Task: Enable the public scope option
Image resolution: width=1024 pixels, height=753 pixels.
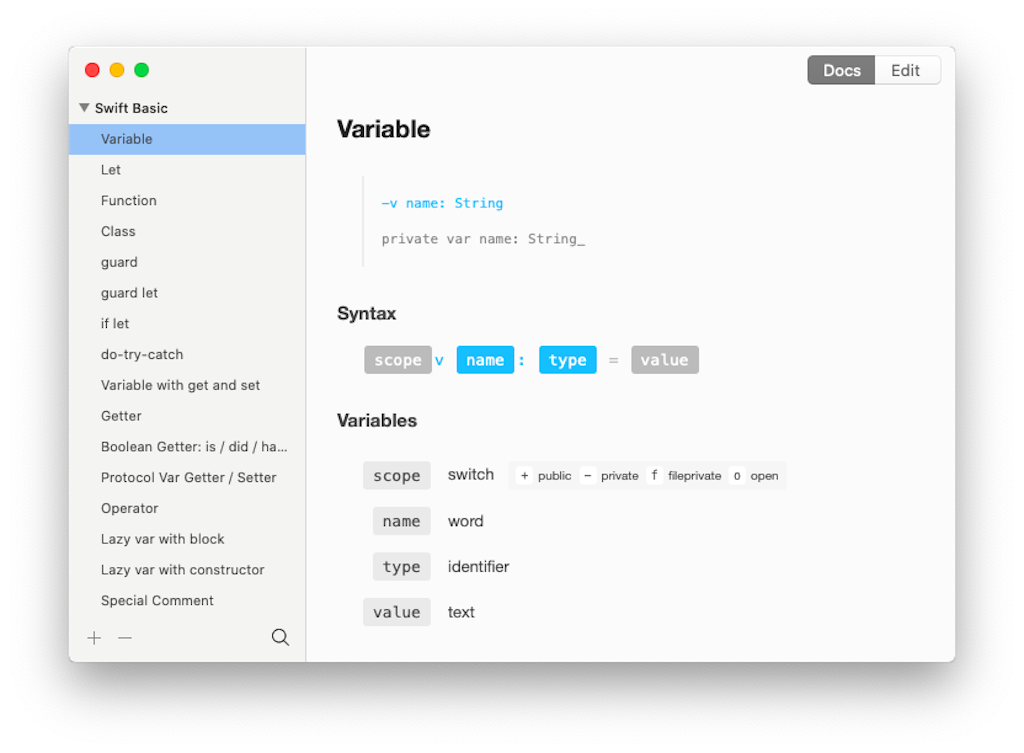Action: 543,475
